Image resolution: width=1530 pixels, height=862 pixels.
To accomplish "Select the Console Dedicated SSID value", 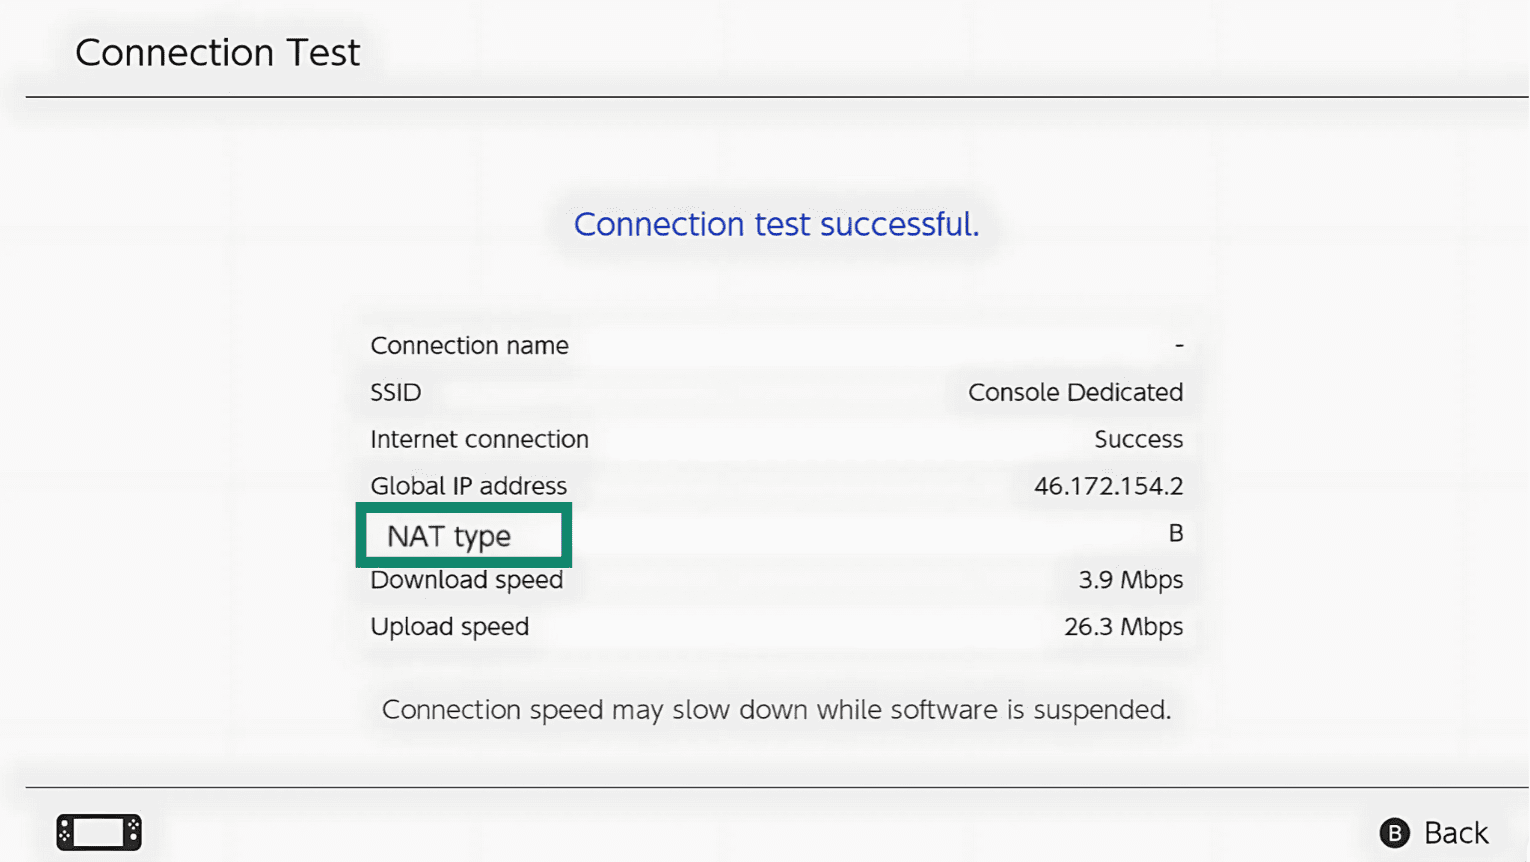I will click(1074, 392).
